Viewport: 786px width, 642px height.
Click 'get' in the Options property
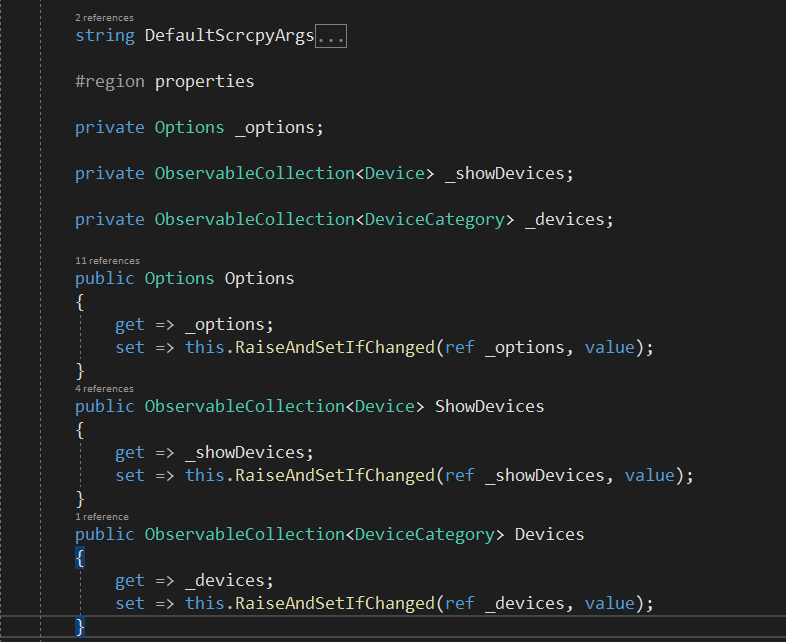pos(129,324)
